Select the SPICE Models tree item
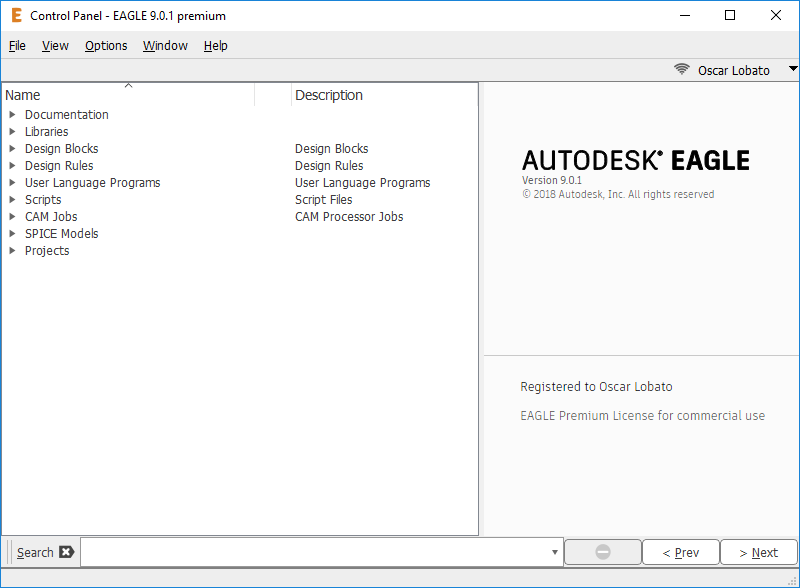Viewport: 800px width, 588px height. 62,234
